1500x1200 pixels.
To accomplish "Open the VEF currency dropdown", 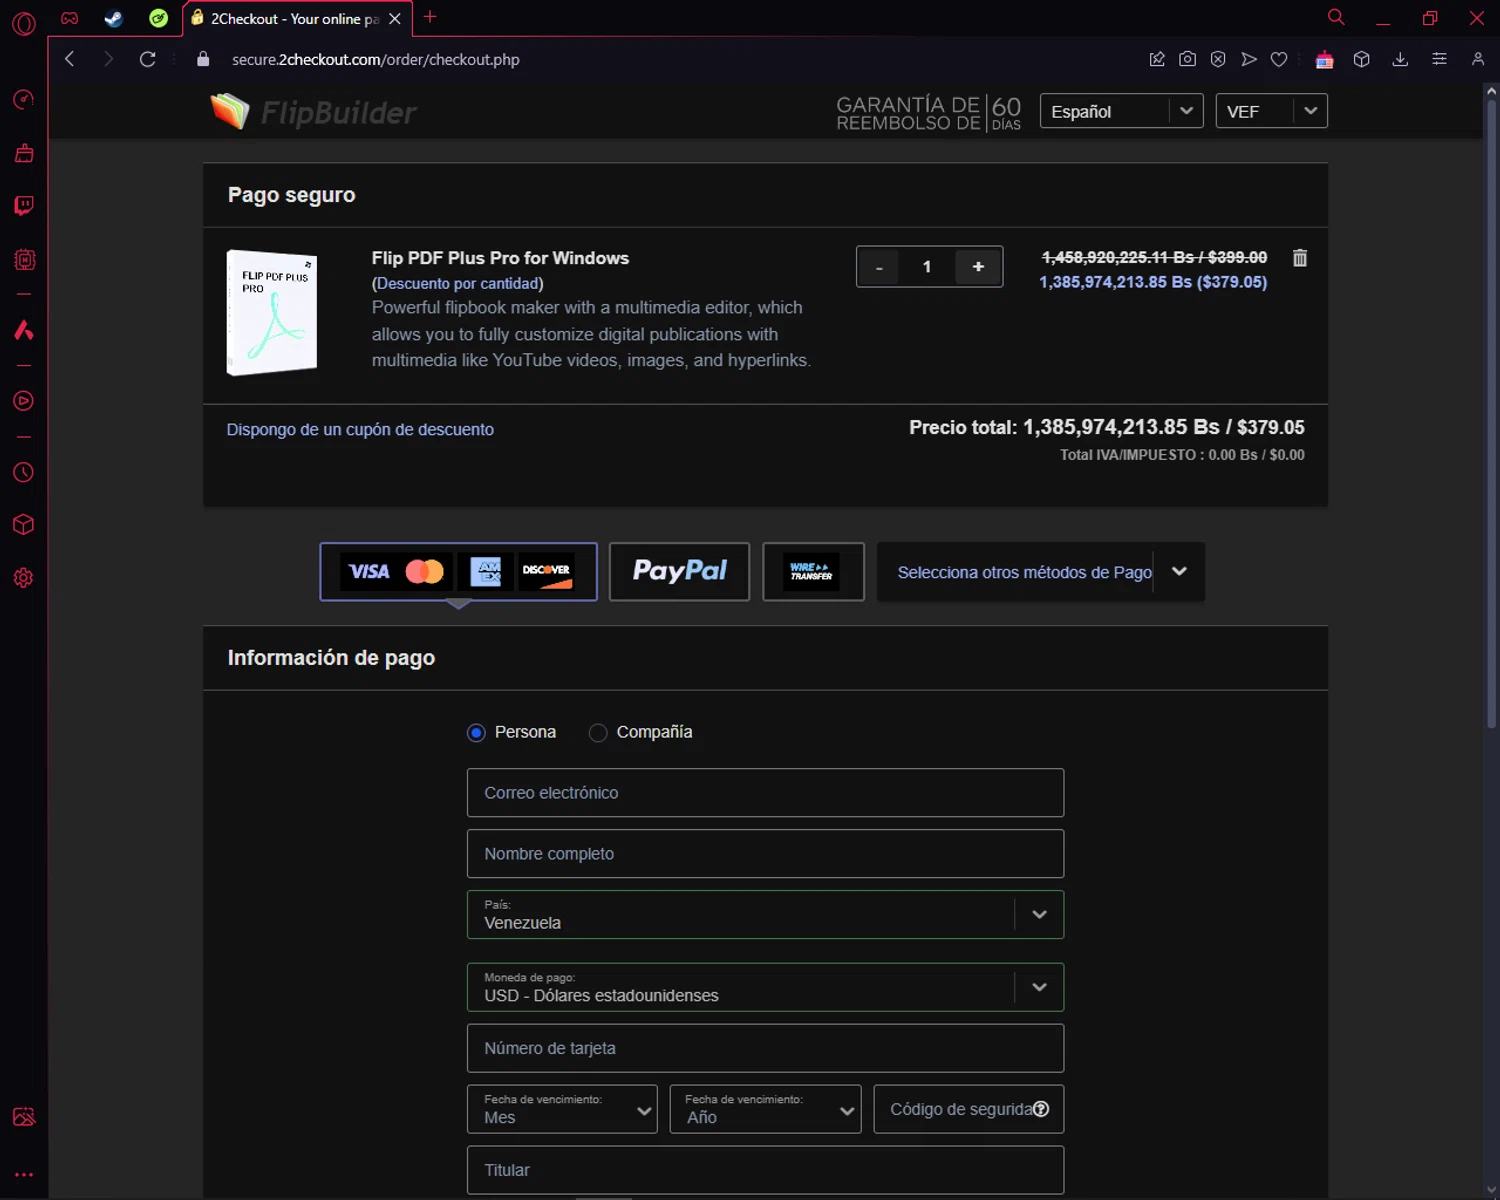I will point(1271,111).
